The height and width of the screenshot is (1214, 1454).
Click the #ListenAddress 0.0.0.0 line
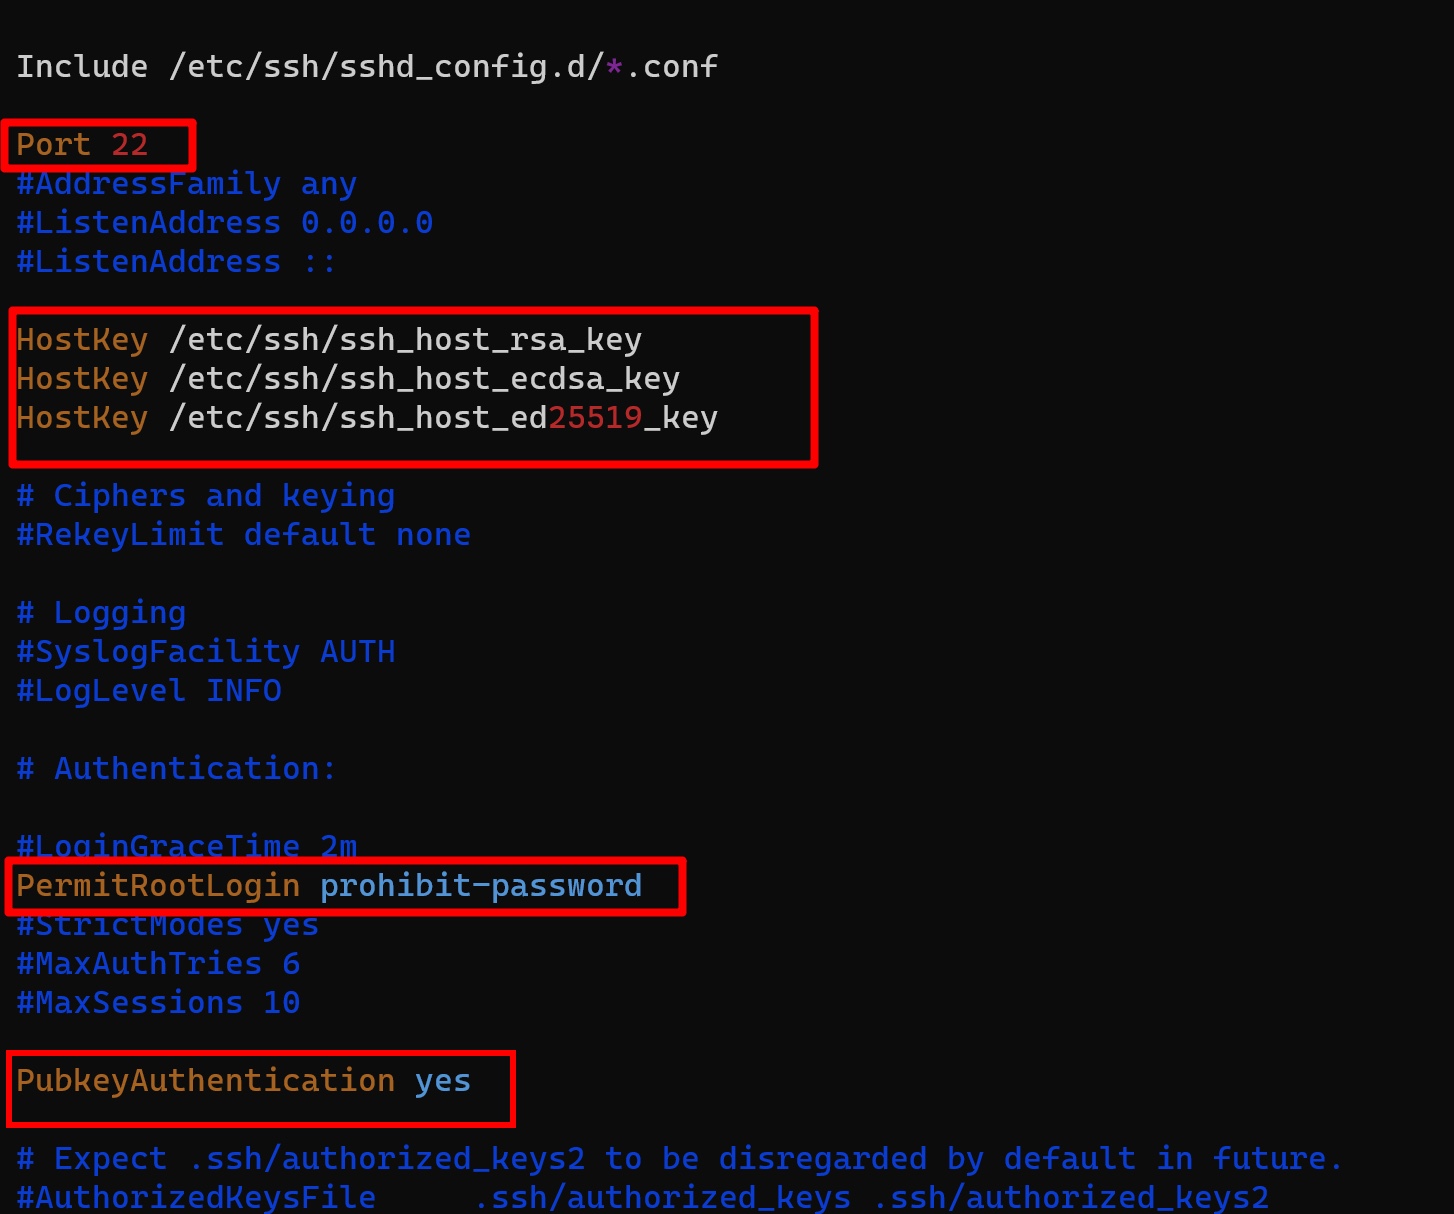(x=224, y=223)
